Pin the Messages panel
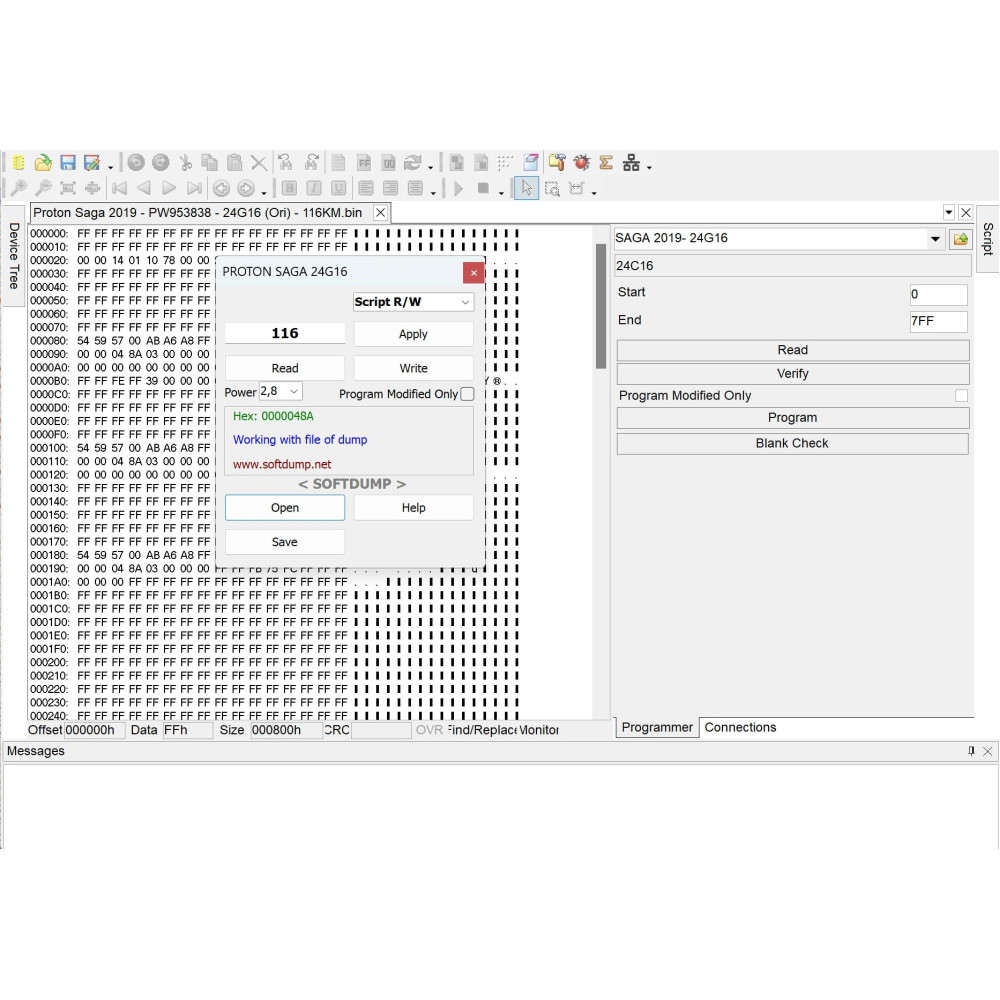The width and height of the screenshot is (1000, 1000). pos(971,751)
